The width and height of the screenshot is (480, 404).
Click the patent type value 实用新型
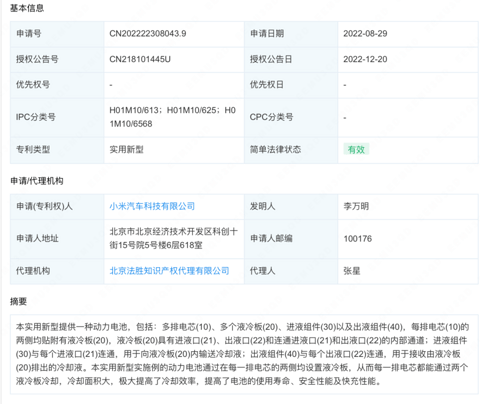(x=126, y=150)
